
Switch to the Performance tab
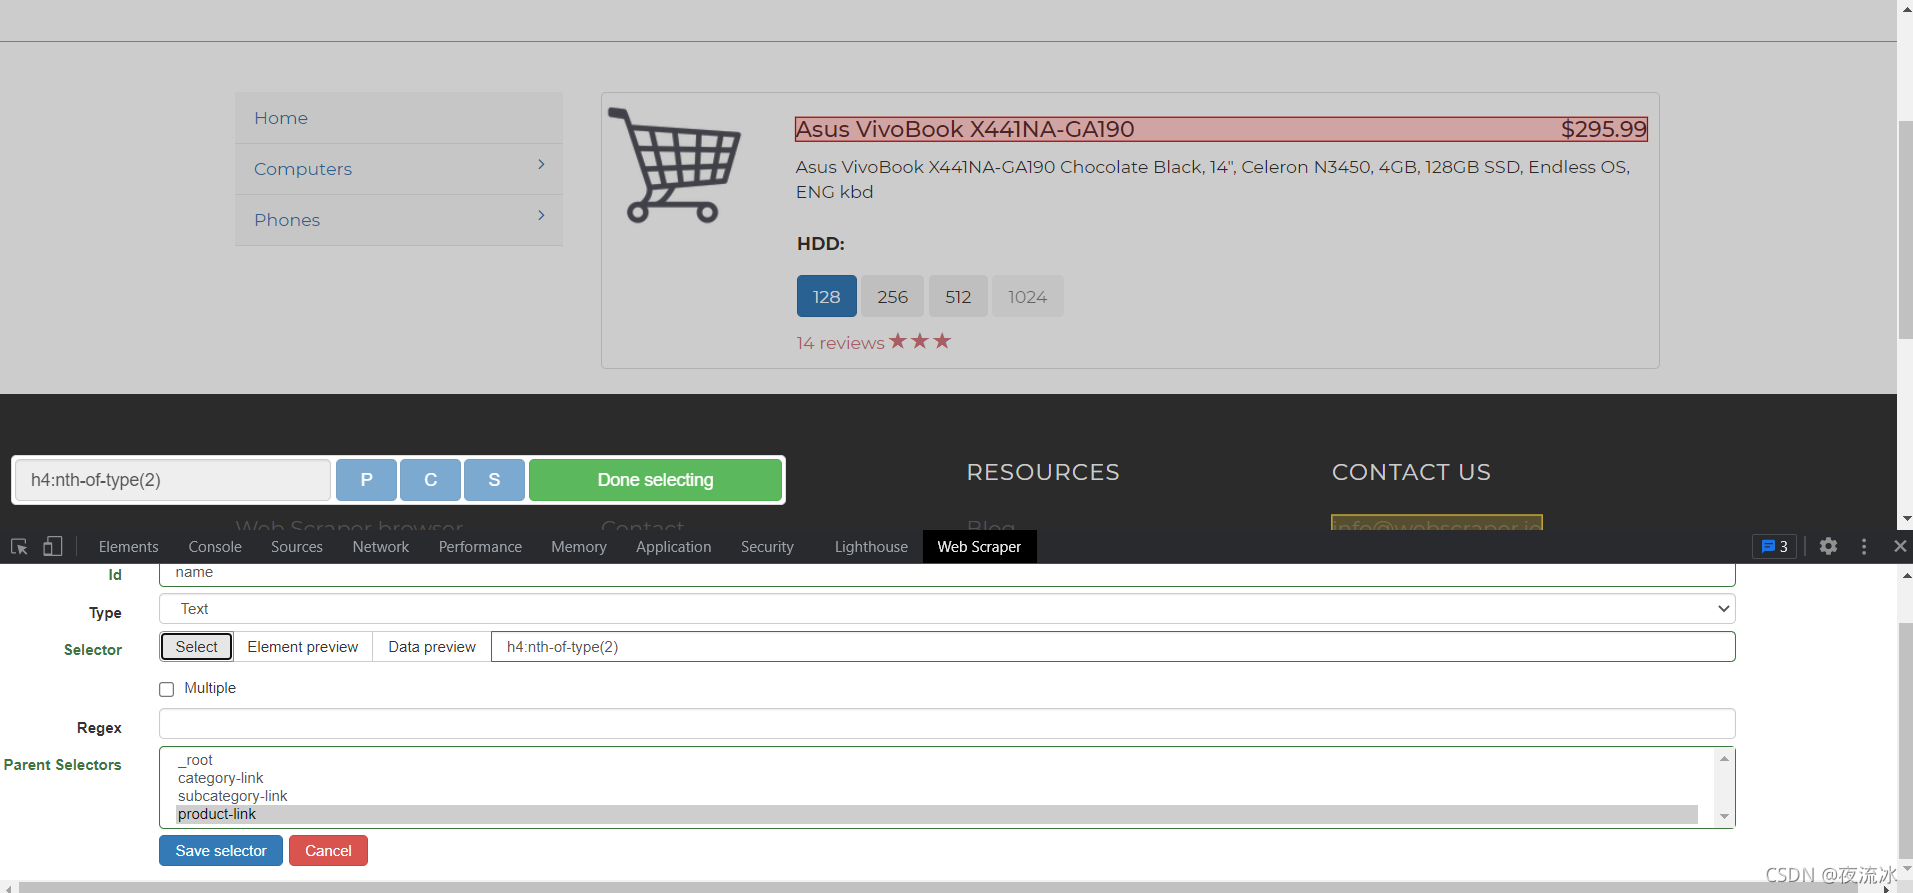click(480, 547)
